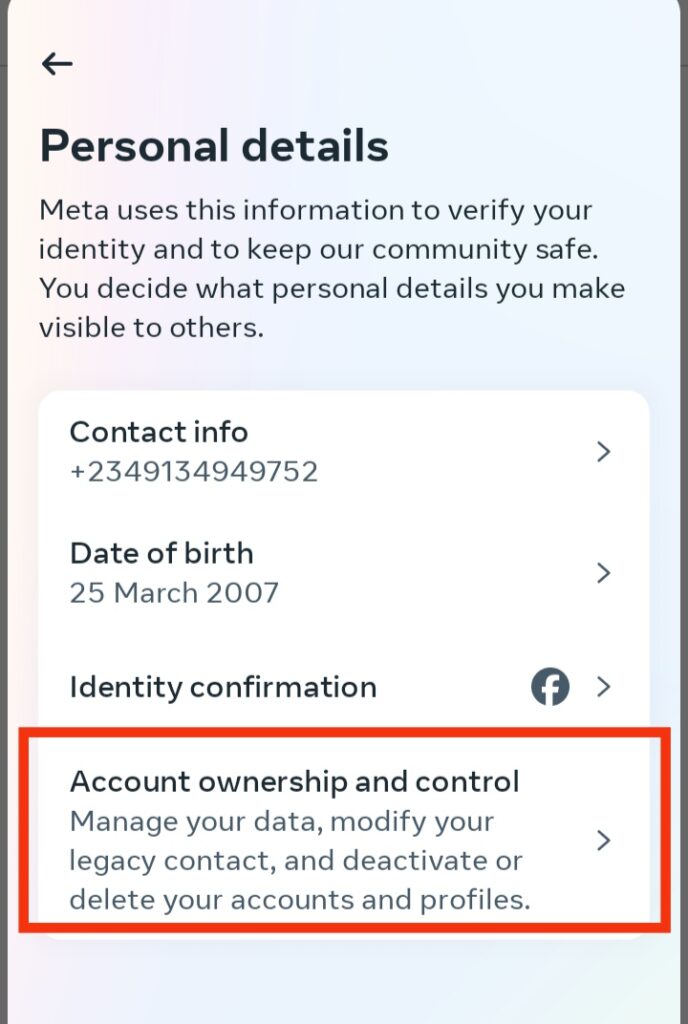Click the 25 March 2007 value
This screenshot has height=1024, width=688.
[174, 593]
